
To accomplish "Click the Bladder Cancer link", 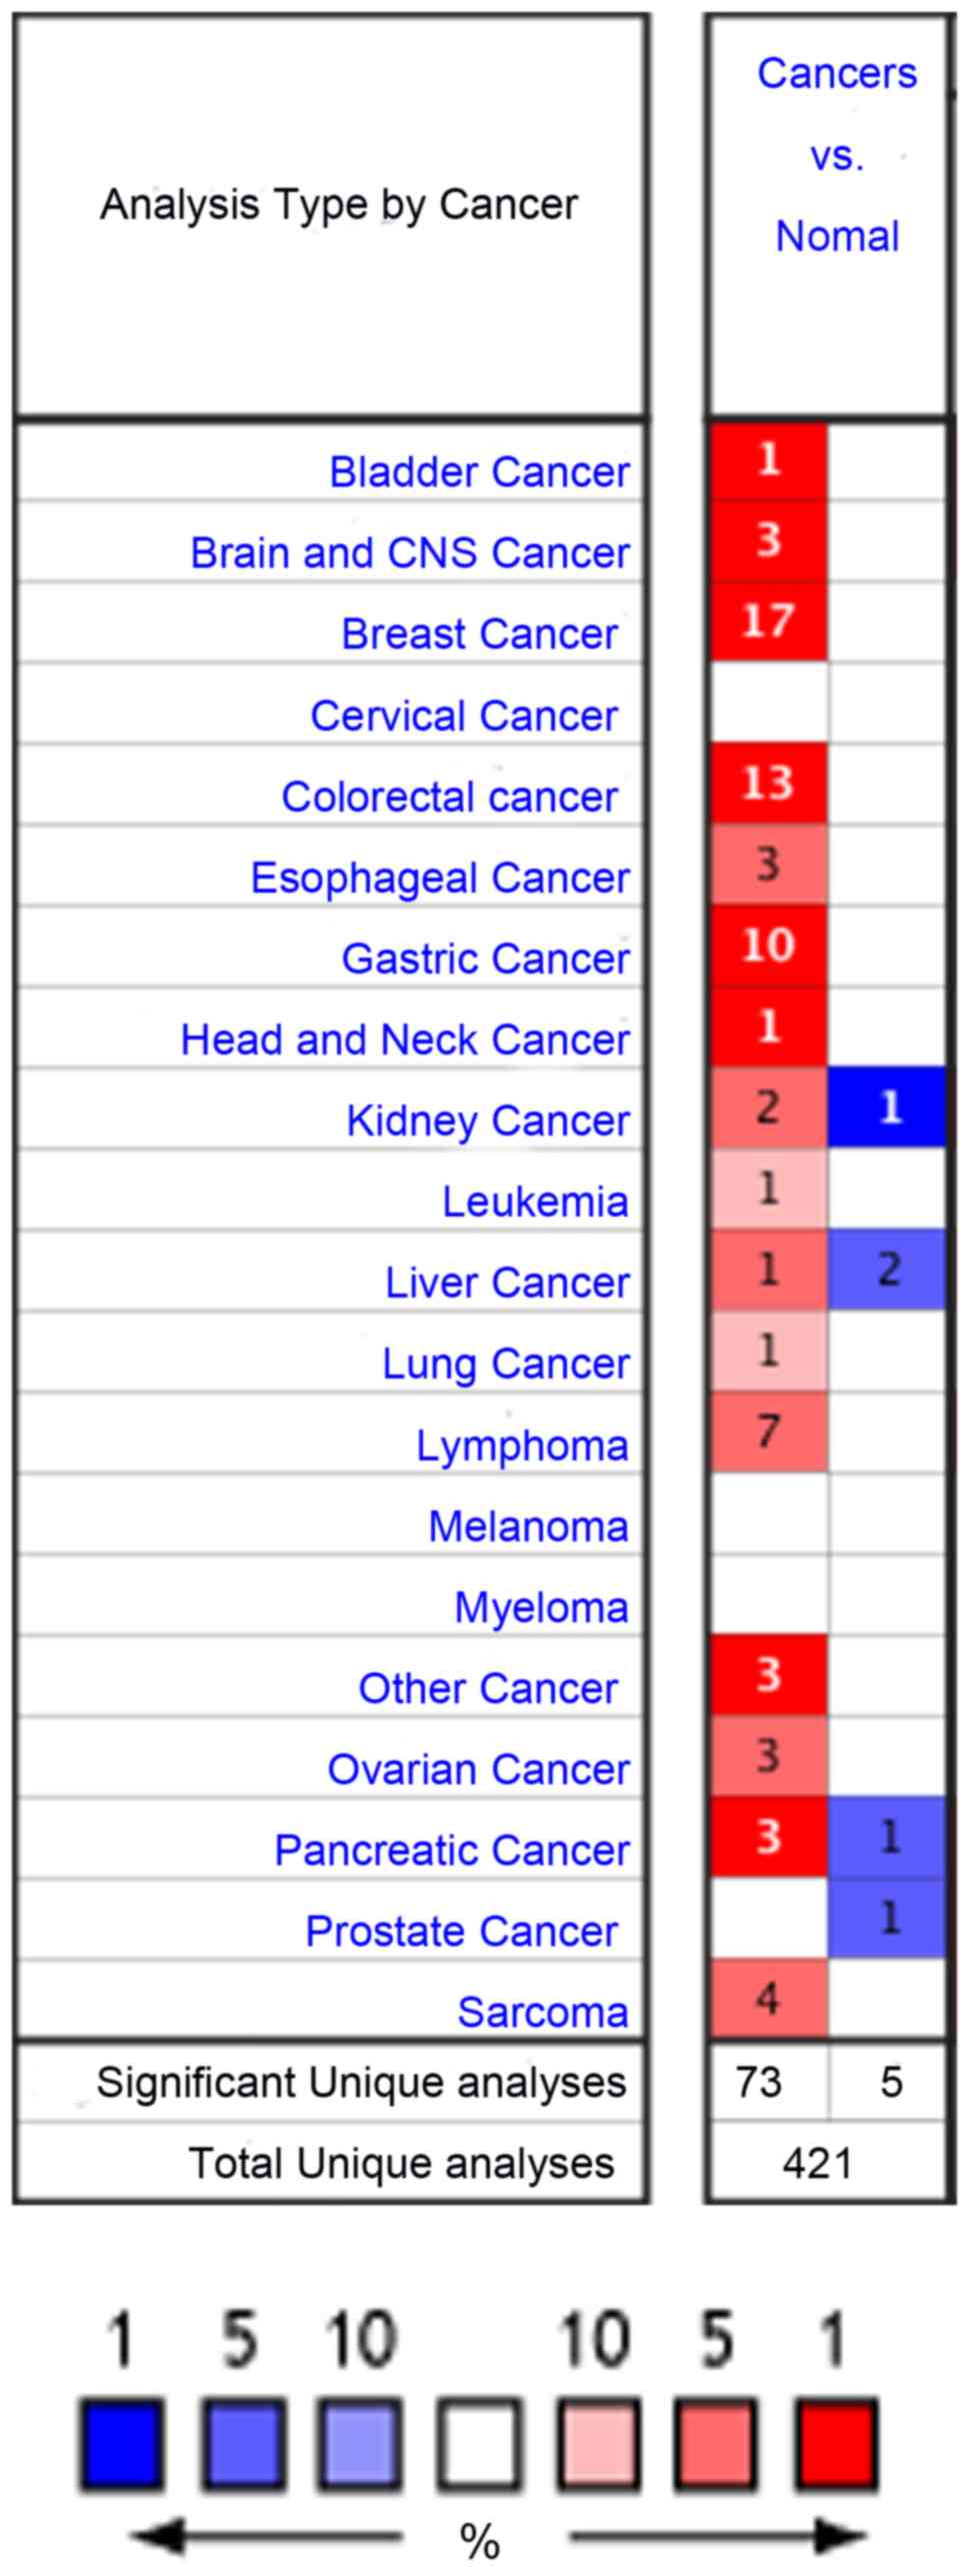I will [479, 472].
